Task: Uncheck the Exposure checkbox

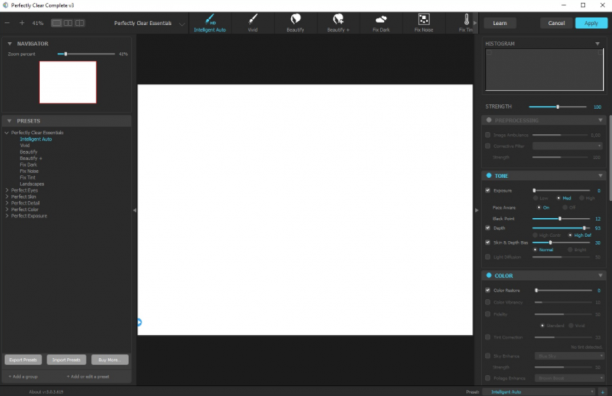Action: [487, 190]
